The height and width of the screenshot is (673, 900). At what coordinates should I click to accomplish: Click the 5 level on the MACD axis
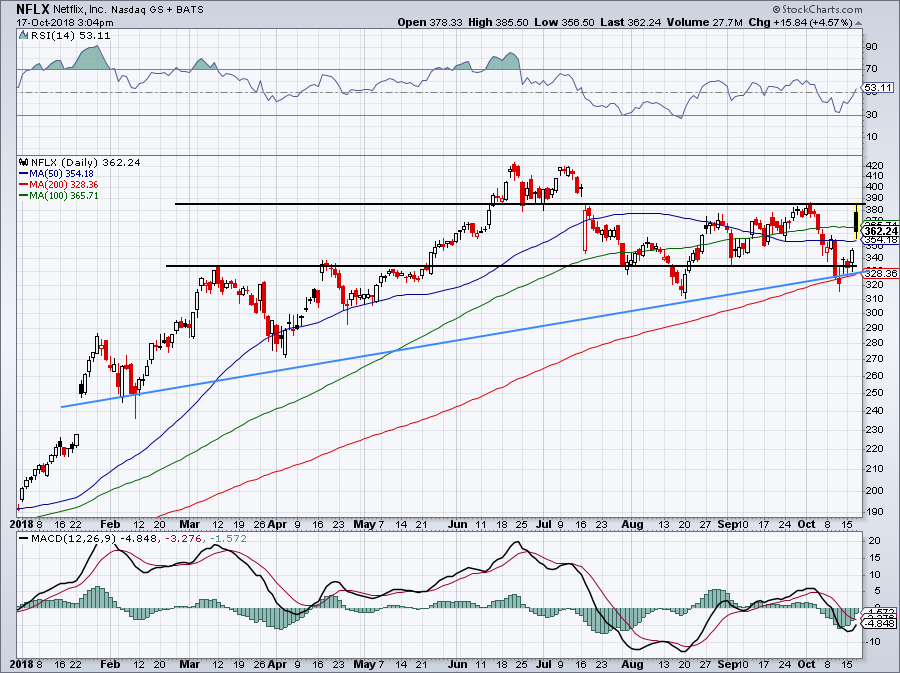coord(877,591)
